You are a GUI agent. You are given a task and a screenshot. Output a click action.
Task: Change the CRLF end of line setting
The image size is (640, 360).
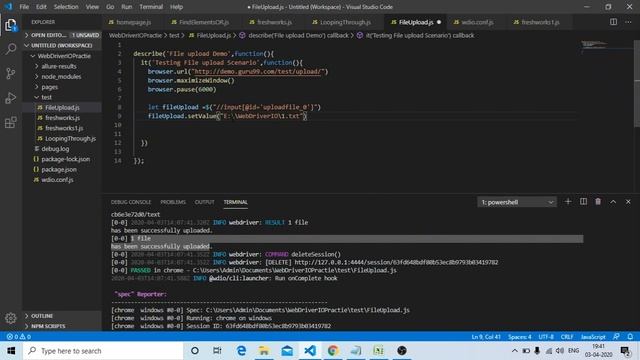pyautogui.click(x=567, y=337)
